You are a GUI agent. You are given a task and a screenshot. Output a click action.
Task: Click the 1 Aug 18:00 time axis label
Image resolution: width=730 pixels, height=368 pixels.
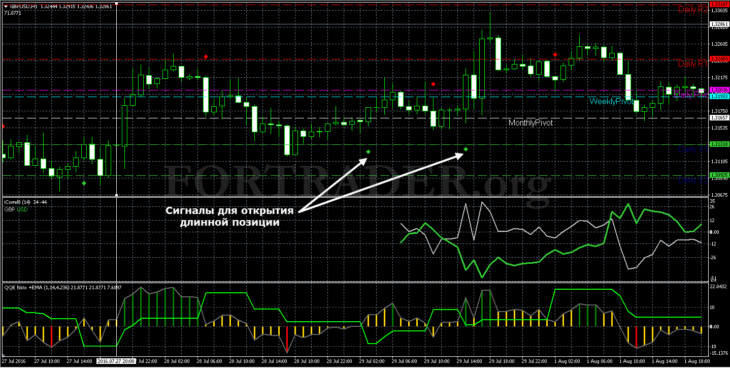[696, 361]
